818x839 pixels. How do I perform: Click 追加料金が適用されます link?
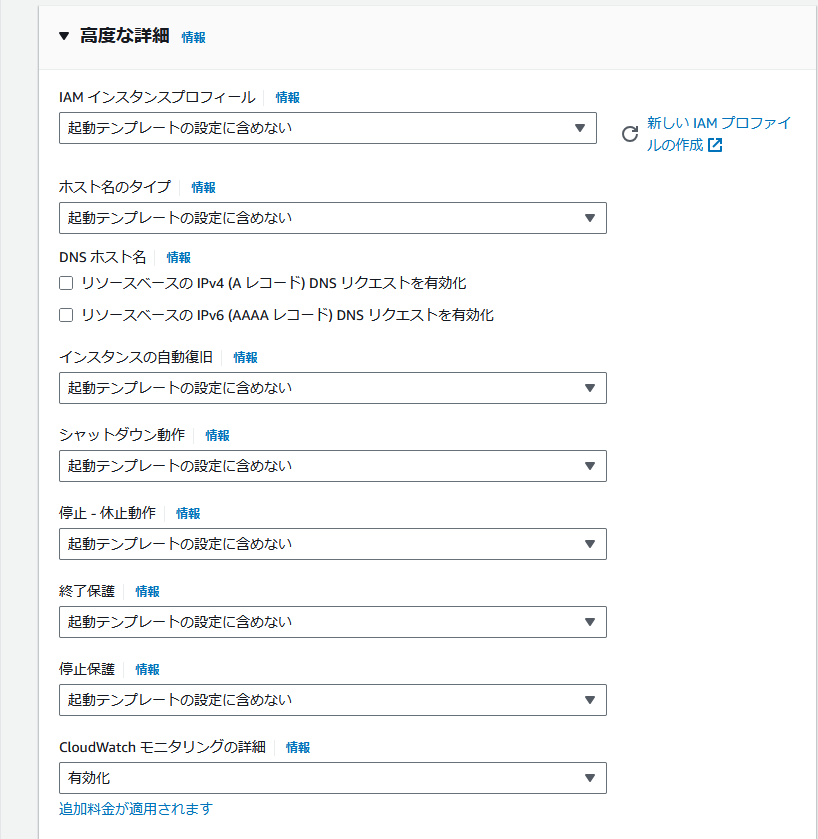pos(136,809)
